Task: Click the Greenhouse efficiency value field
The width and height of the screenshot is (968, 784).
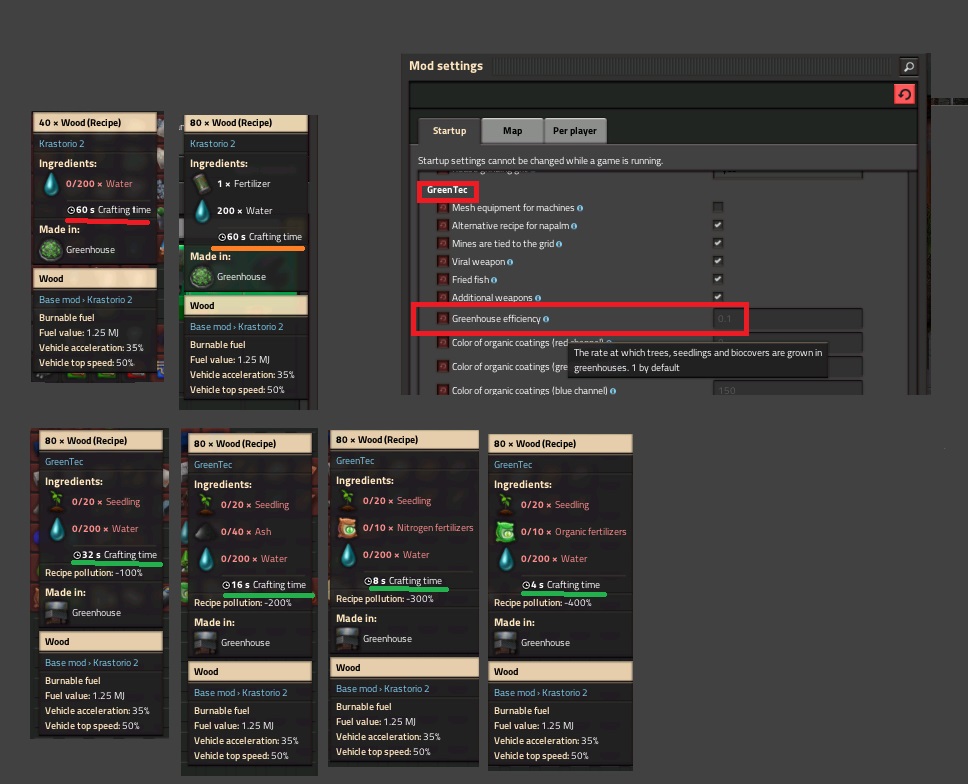Action: point(788,319)
